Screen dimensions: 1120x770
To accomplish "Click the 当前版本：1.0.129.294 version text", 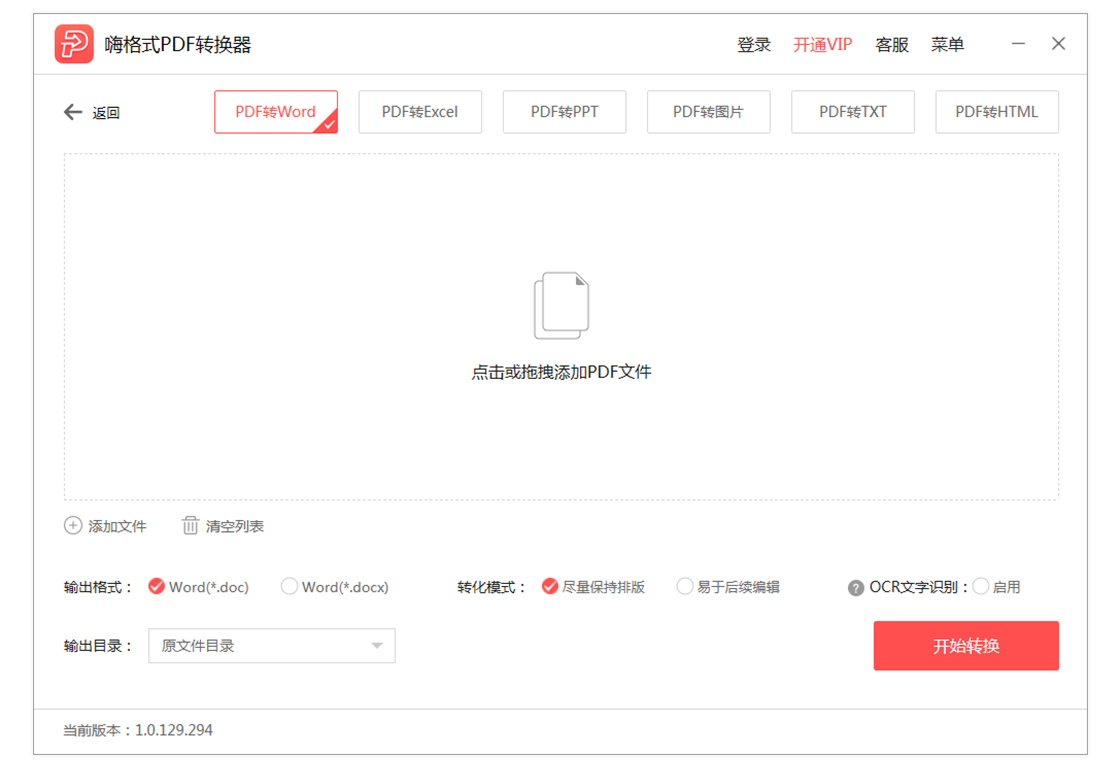I will coord(138,730).
